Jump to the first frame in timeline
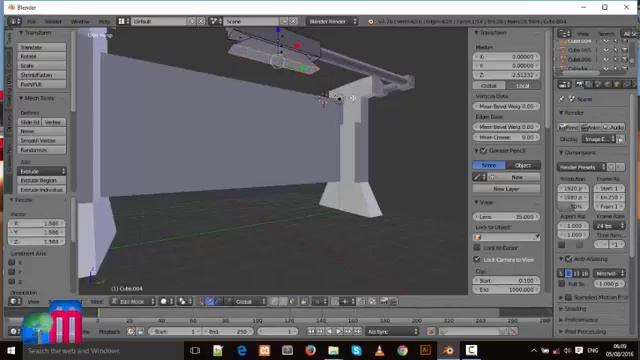This screenshot has height=360, width=640. click(x=311, y=332)
